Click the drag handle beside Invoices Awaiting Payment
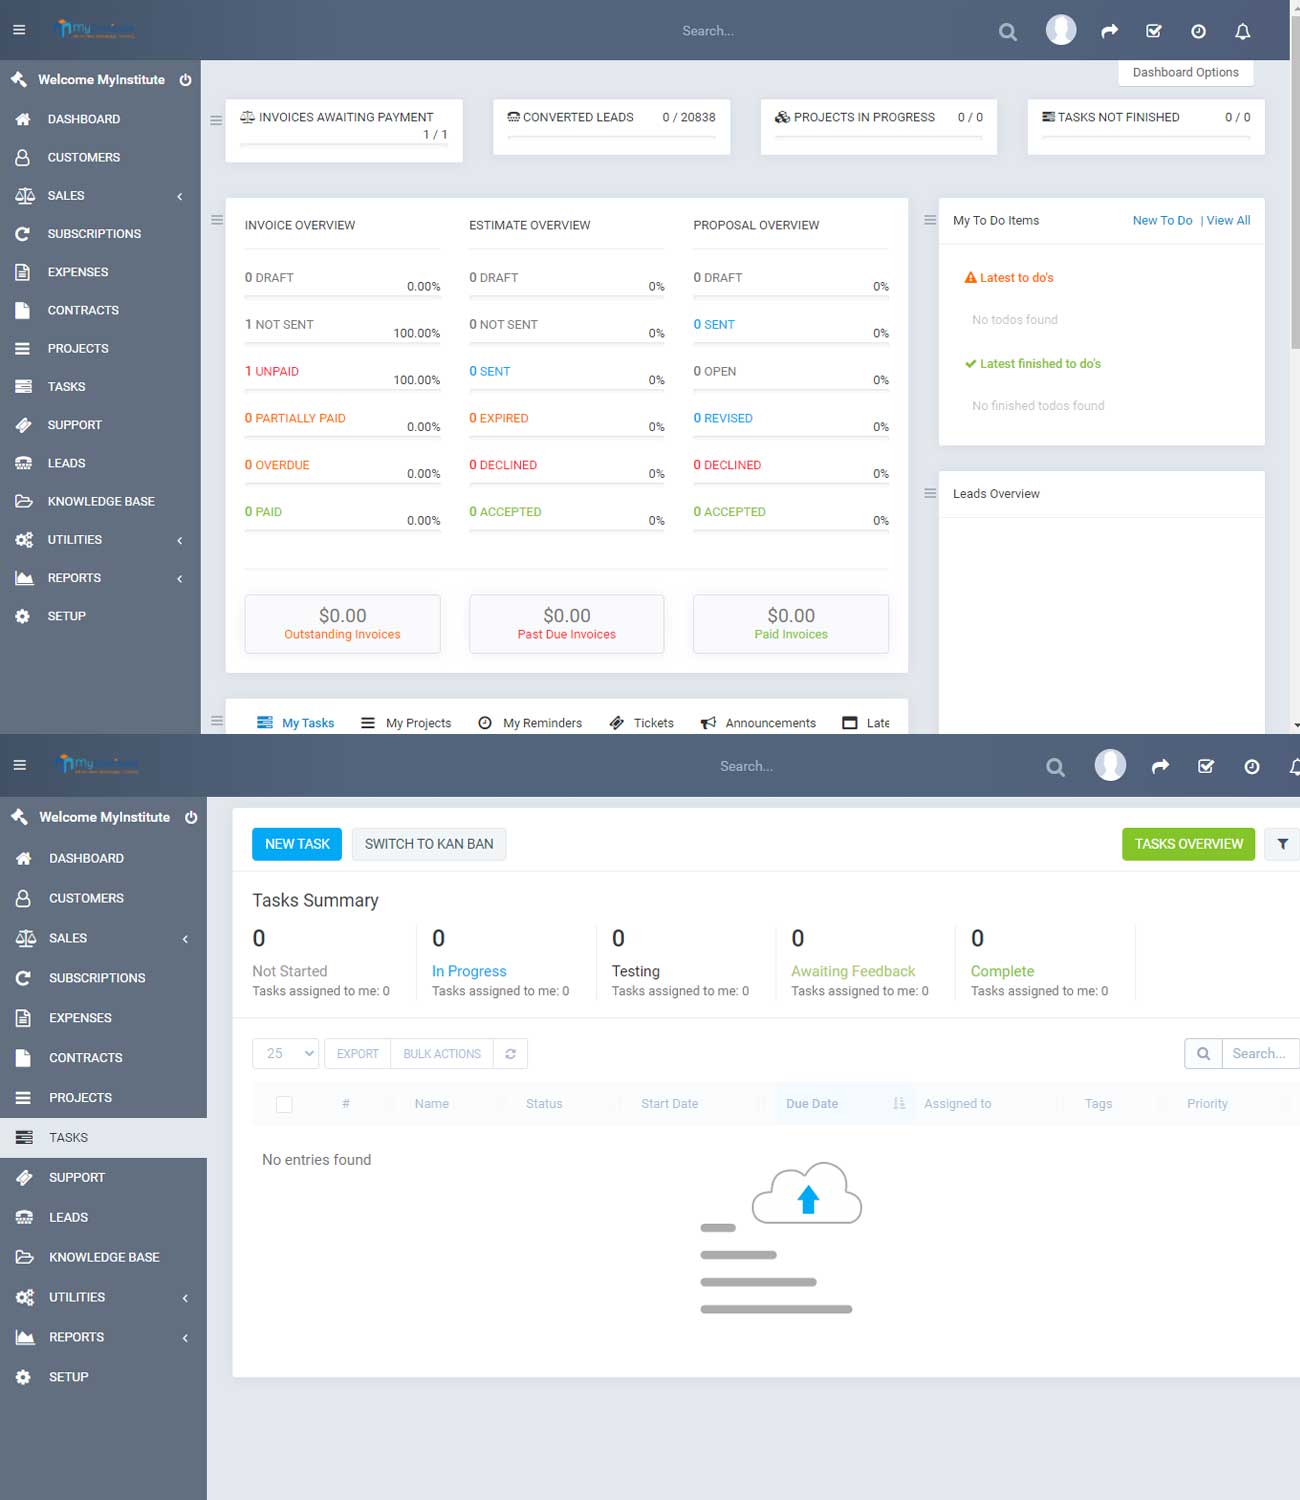The height and width of the screenshot is (1500, 1300). tap(216, 120)
